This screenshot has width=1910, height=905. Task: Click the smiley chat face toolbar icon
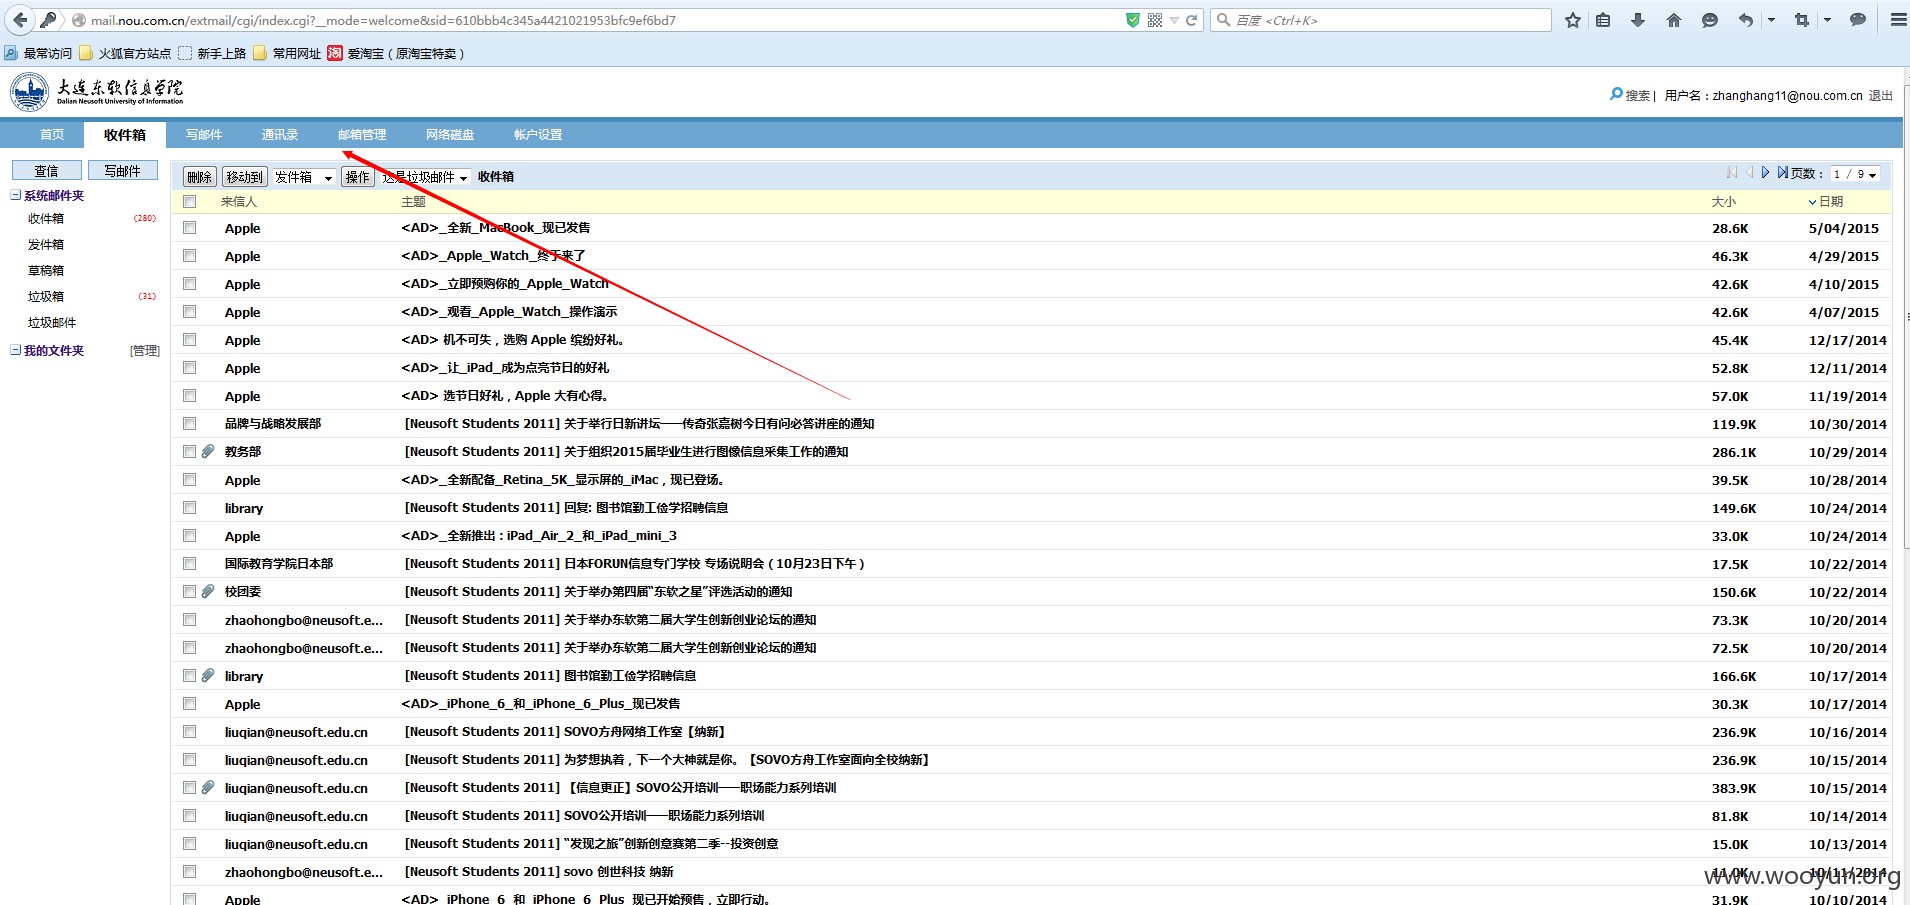(1710, 20)
